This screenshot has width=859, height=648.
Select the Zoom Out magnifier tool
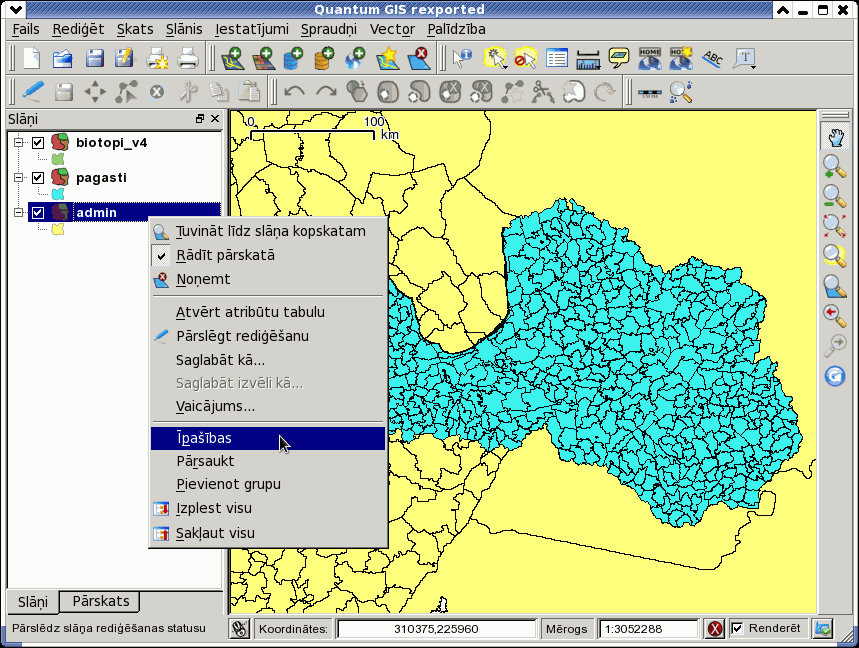click(834, 196)
